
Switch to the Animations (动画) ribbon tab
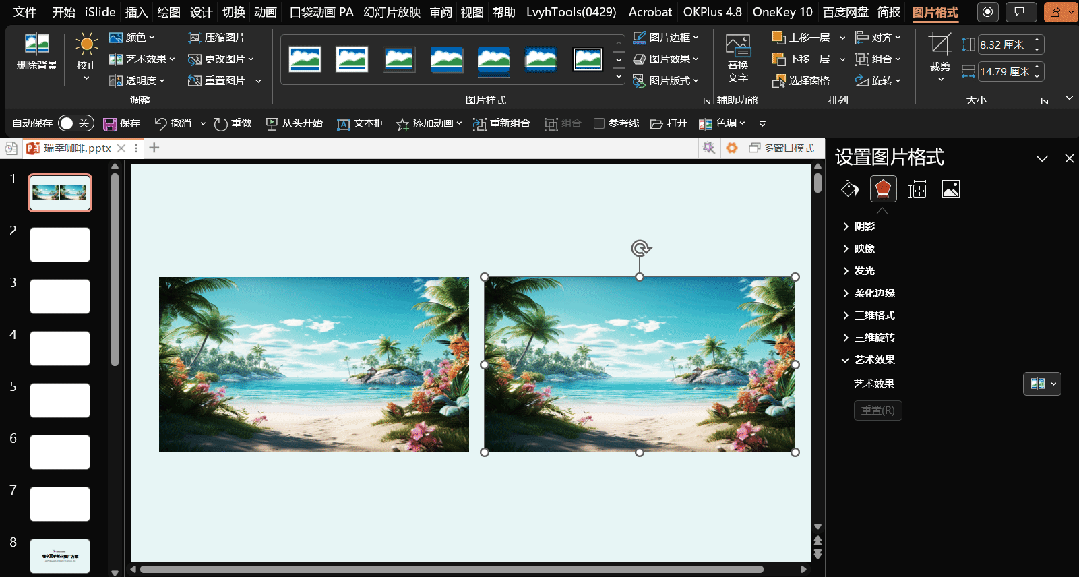click(266, 12)
